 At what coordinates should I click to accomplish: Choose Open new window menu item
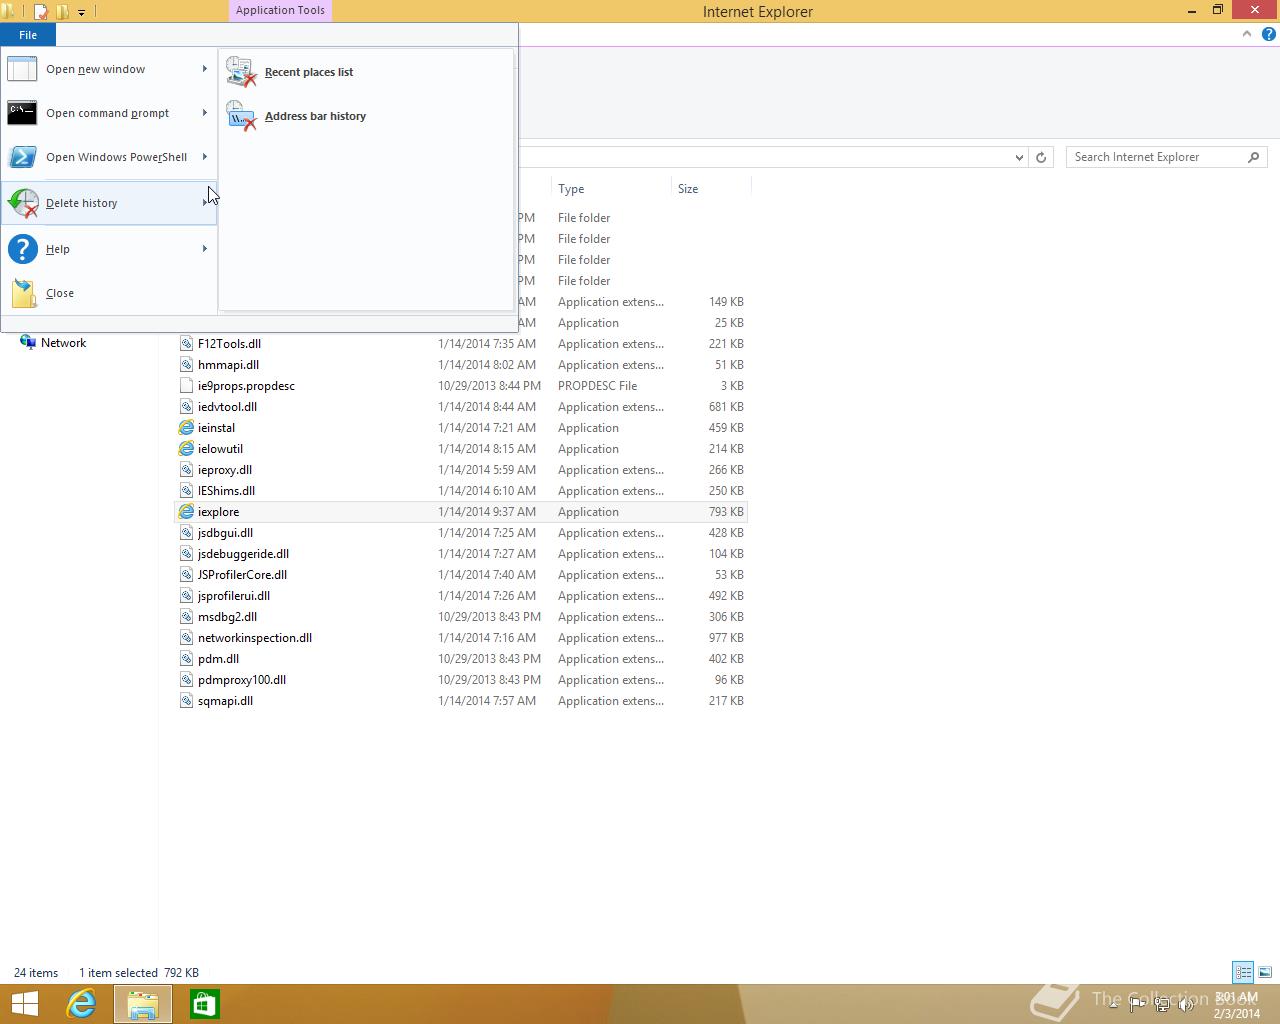click(x=109, y=69)
